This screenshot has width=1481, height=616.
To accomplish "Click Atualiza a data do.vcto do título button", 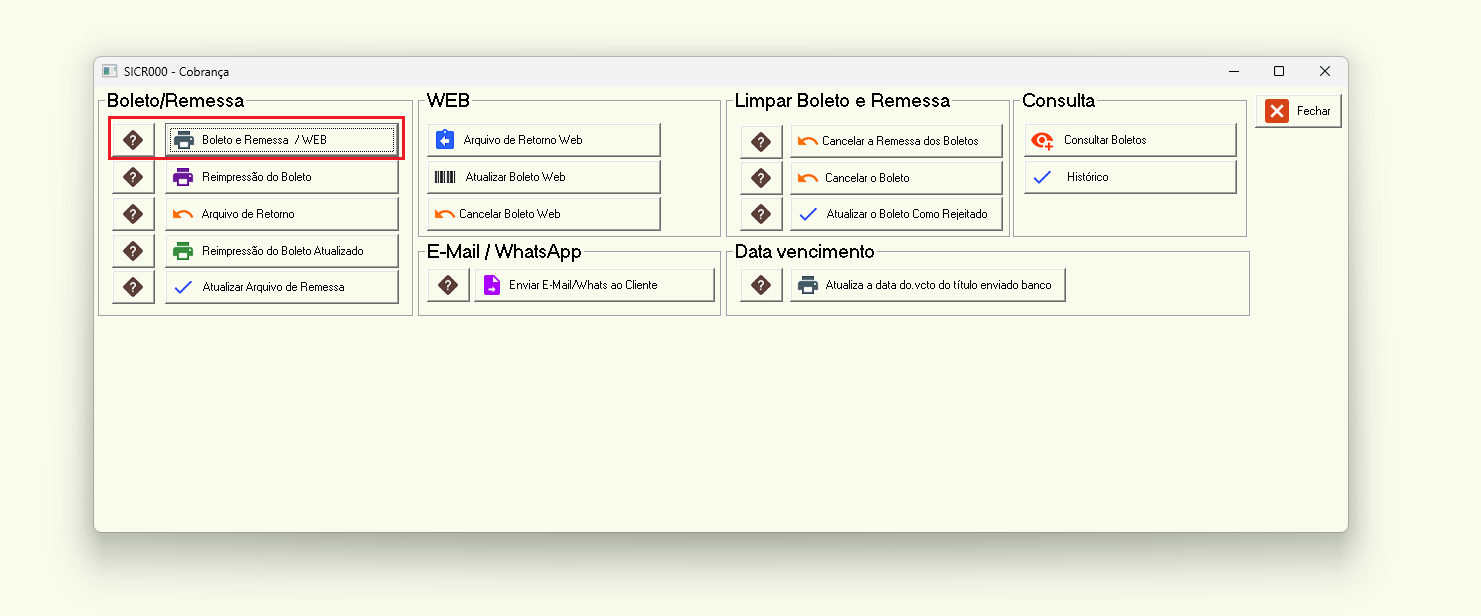I will [x=927, y=285].
